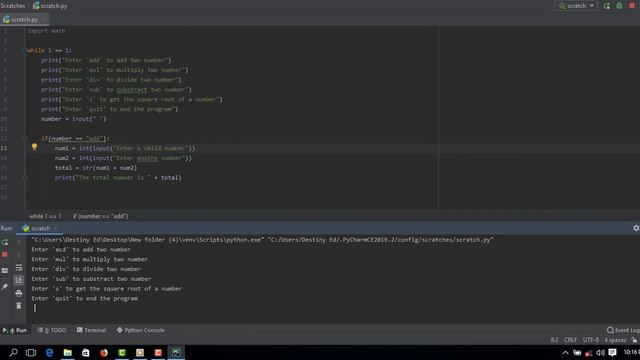The height and width of the screenshot is (360, 640).
Task: Click the red Stop button in top toolbar
Action: click(632, 6)
